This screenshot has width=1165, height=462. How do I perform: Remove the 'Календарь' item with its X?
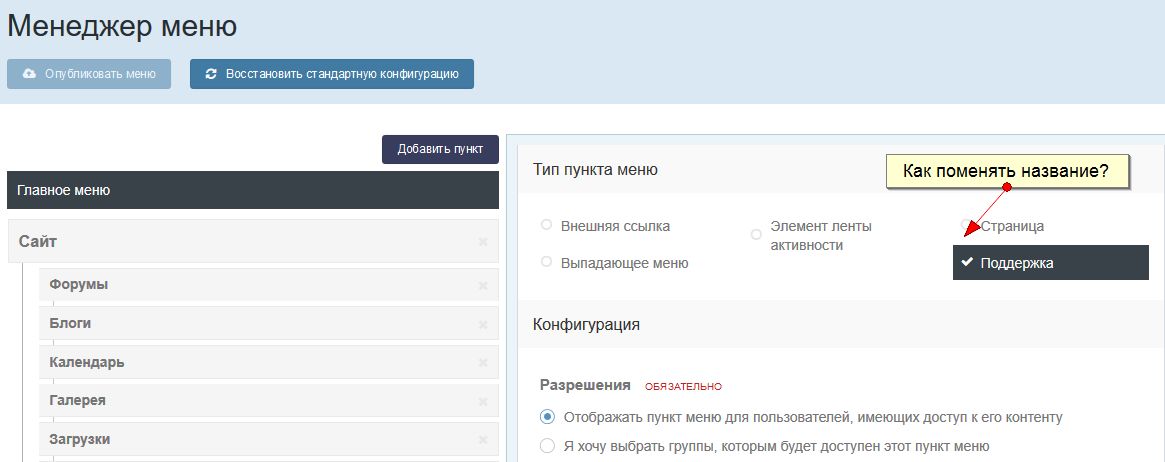pyautogui.click(x=483, y=363)
